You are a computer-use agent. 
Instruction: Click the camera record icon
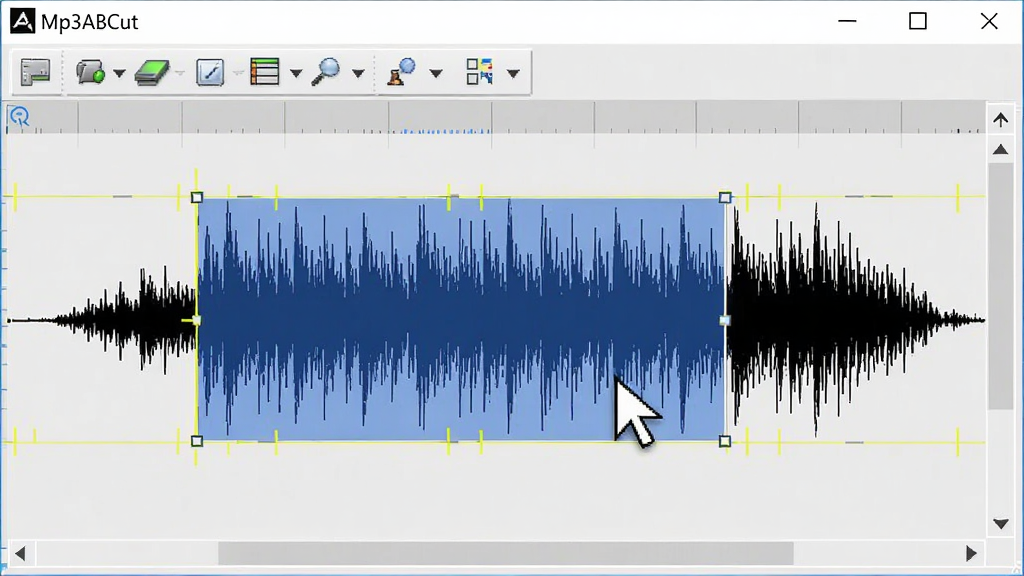click(x=91, y=72)
